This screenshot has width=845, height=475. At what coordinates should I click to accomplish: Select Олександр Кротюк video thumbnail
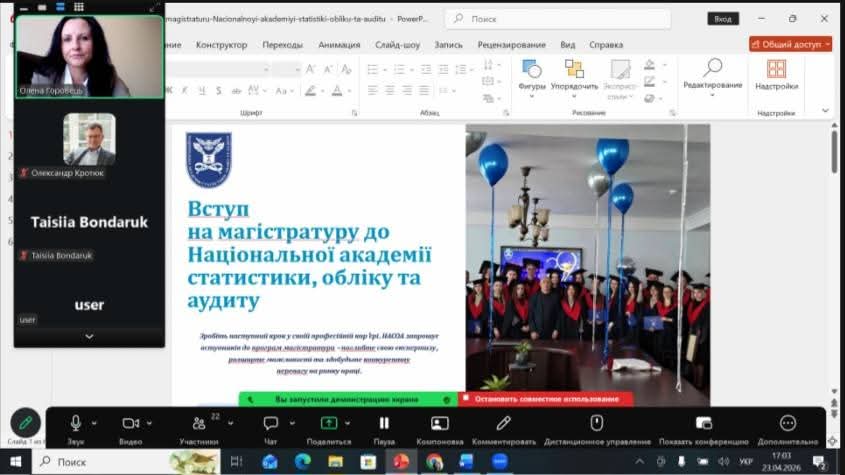tap(89, 139)
